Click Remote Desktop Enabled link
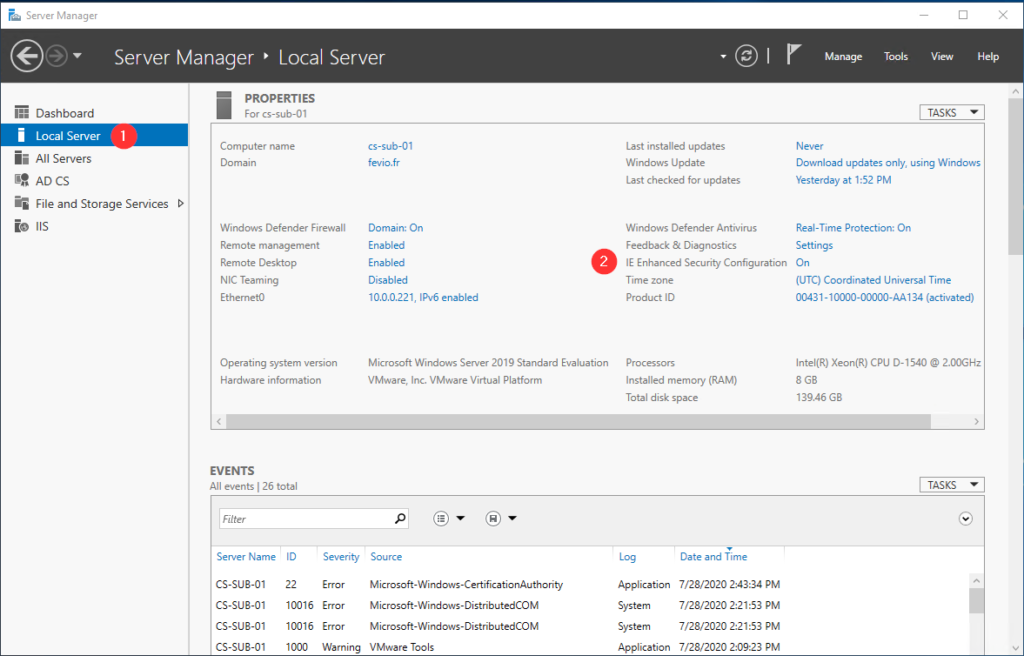This screenshot has height=656, width=1024. click(386, 263)
